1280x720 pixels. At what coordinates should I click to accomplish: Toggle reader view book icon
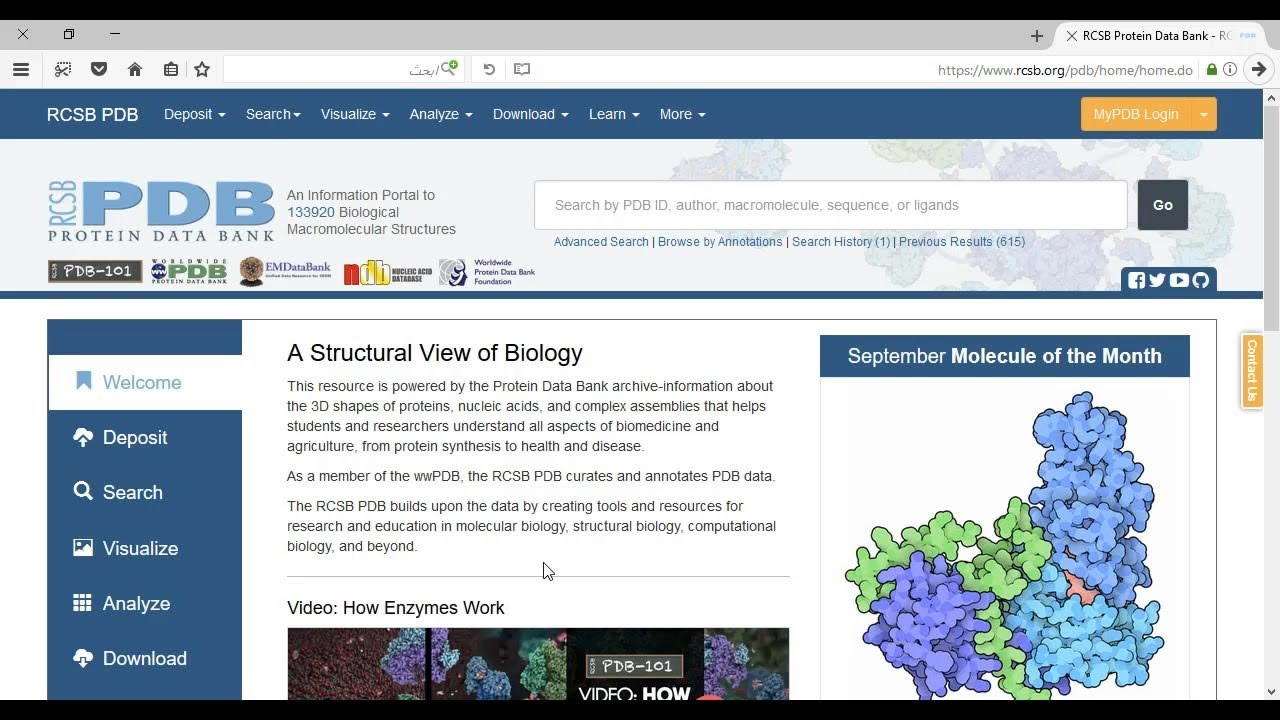[522, 69]
